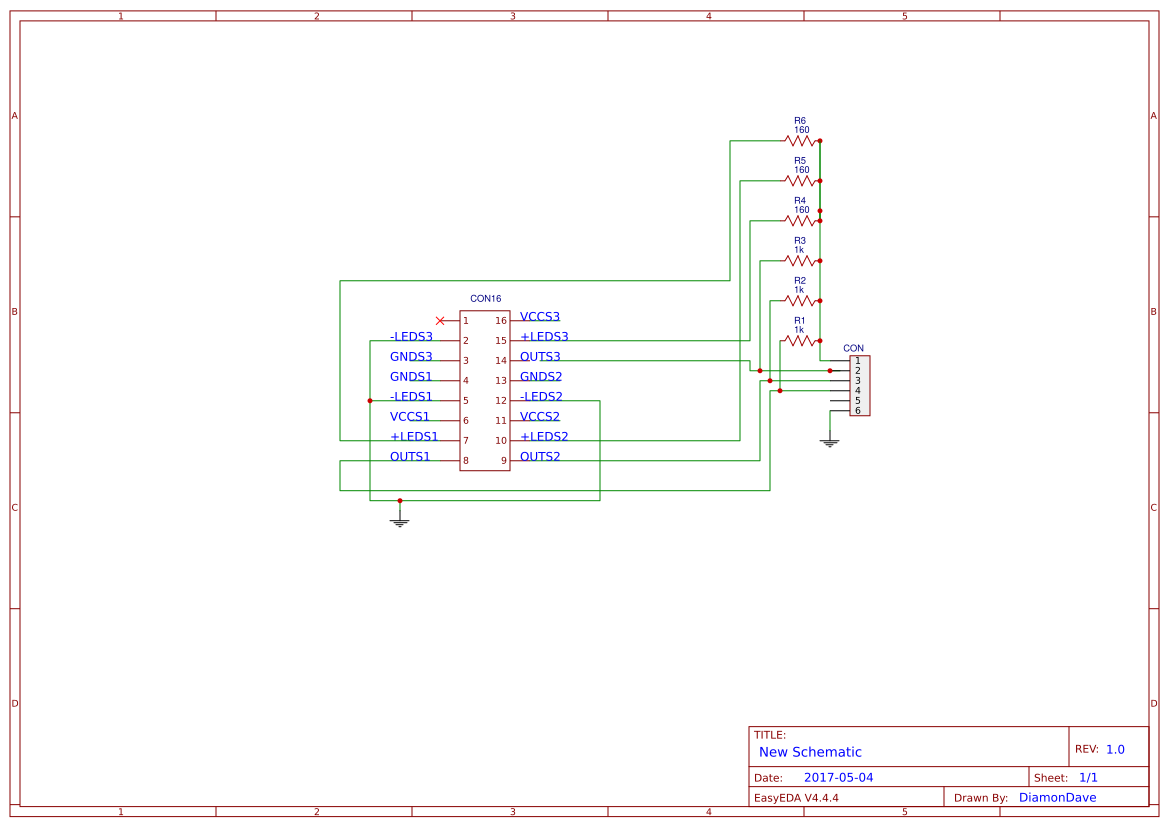Select resistor R6 with value 160
The image size is (1169, 827).
(800, 140)
